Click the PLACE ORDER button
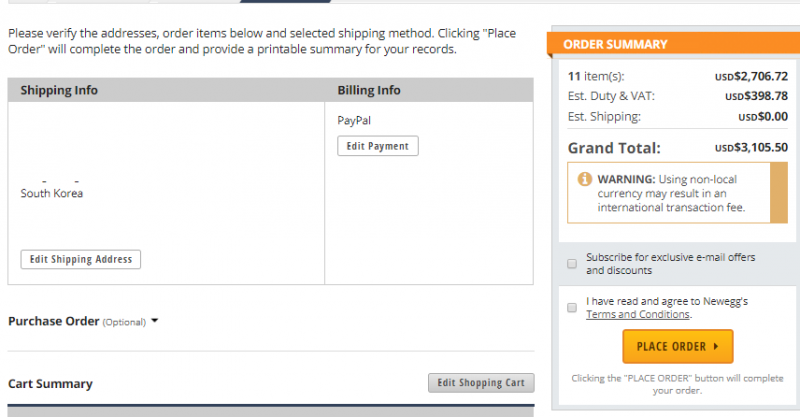 click(x=678, y=347)
